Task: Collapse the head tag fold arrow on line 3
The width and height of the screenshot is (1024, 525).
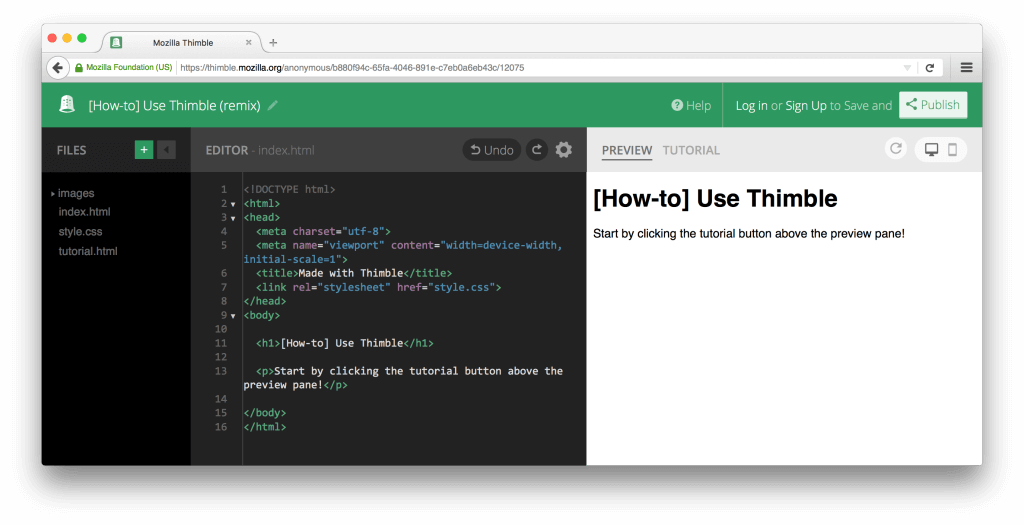Action: tap(233, 218)
